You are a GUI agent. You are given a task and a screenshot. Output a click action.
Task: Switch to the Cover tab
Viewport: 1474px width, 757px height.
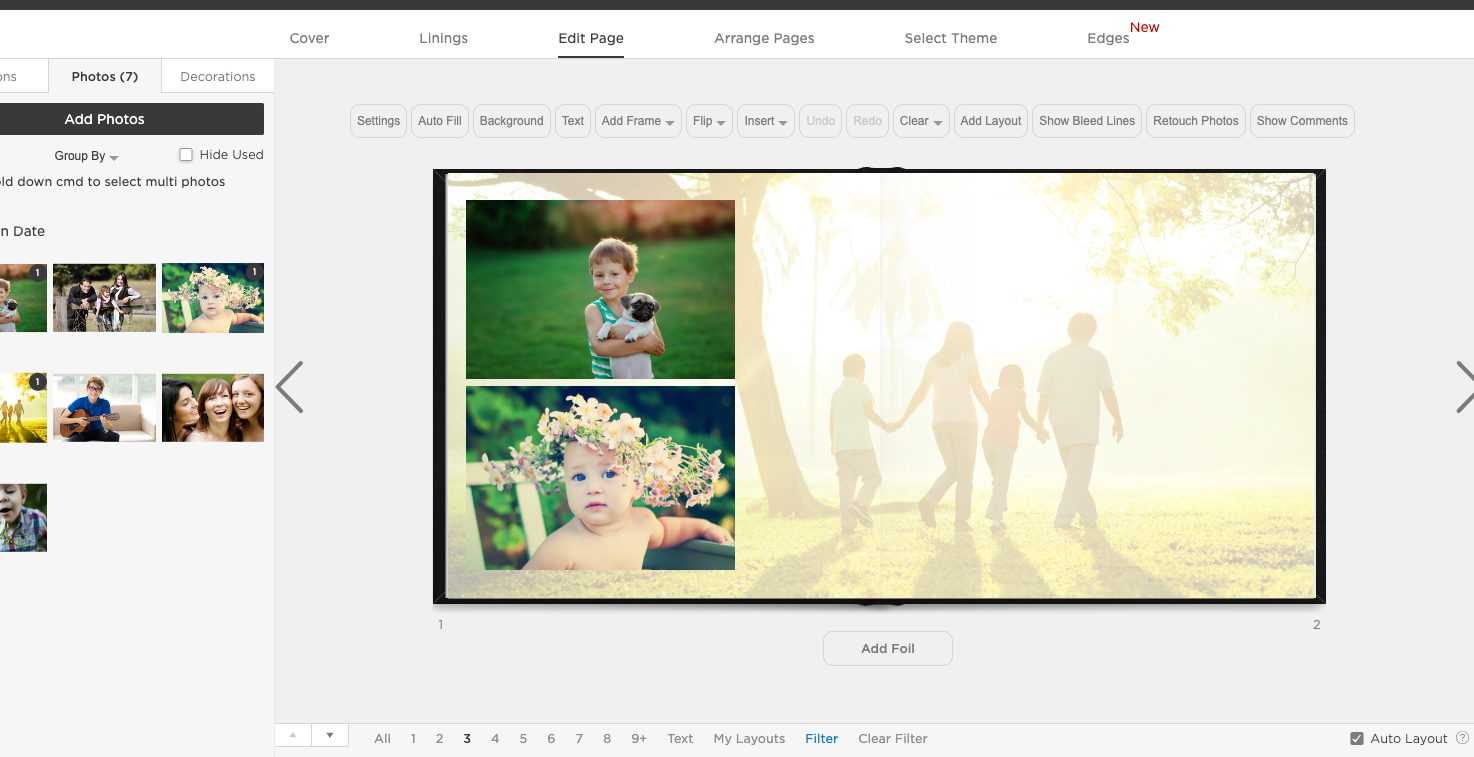309,38
